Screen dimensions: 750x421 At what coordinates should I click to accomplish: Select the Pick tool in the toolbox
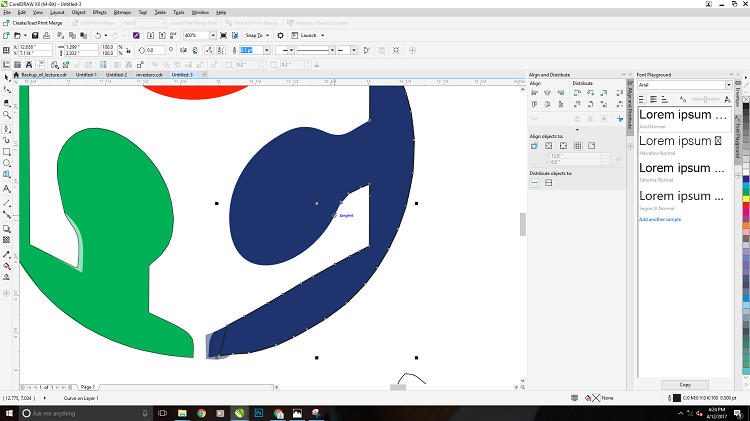tap(7, 78)
